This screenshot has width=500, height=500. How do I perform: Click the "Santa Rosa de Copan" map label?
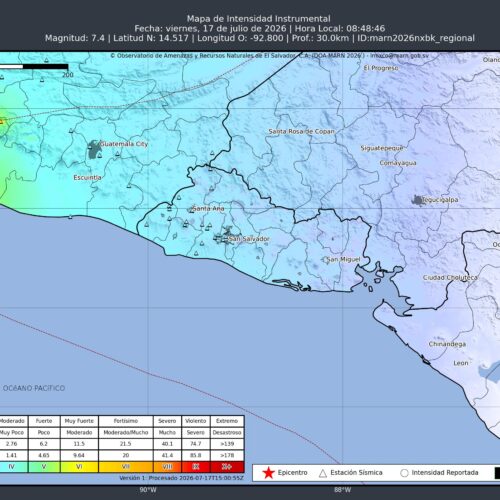[x=302, y=131]
